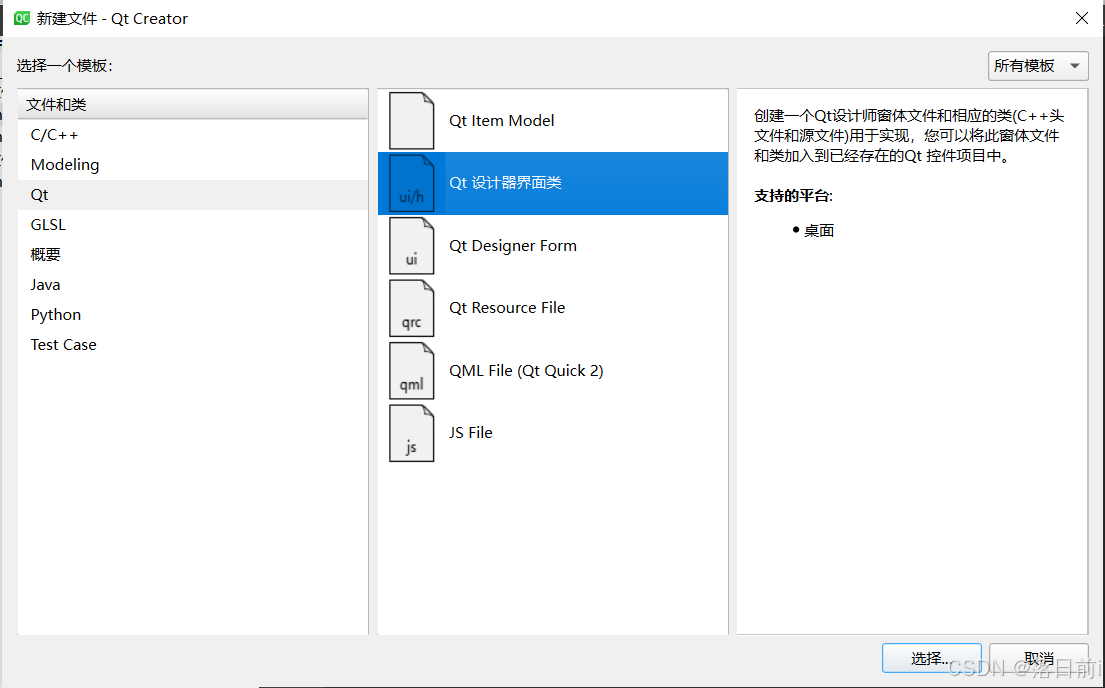
Task: Select the Qt category
Action: pos(192,195)
